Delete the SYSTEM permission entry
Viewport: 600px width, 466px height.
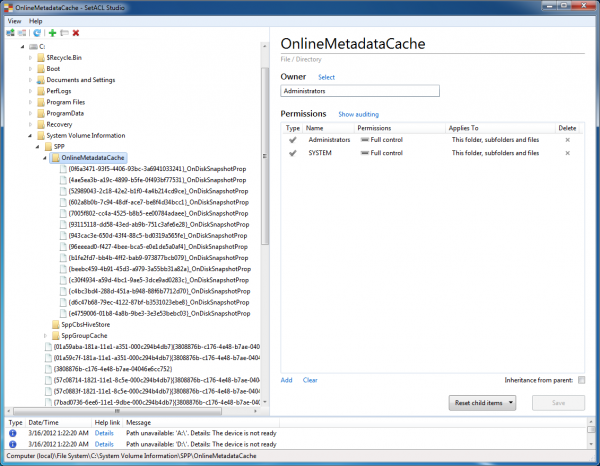click(x=567, y=153)
